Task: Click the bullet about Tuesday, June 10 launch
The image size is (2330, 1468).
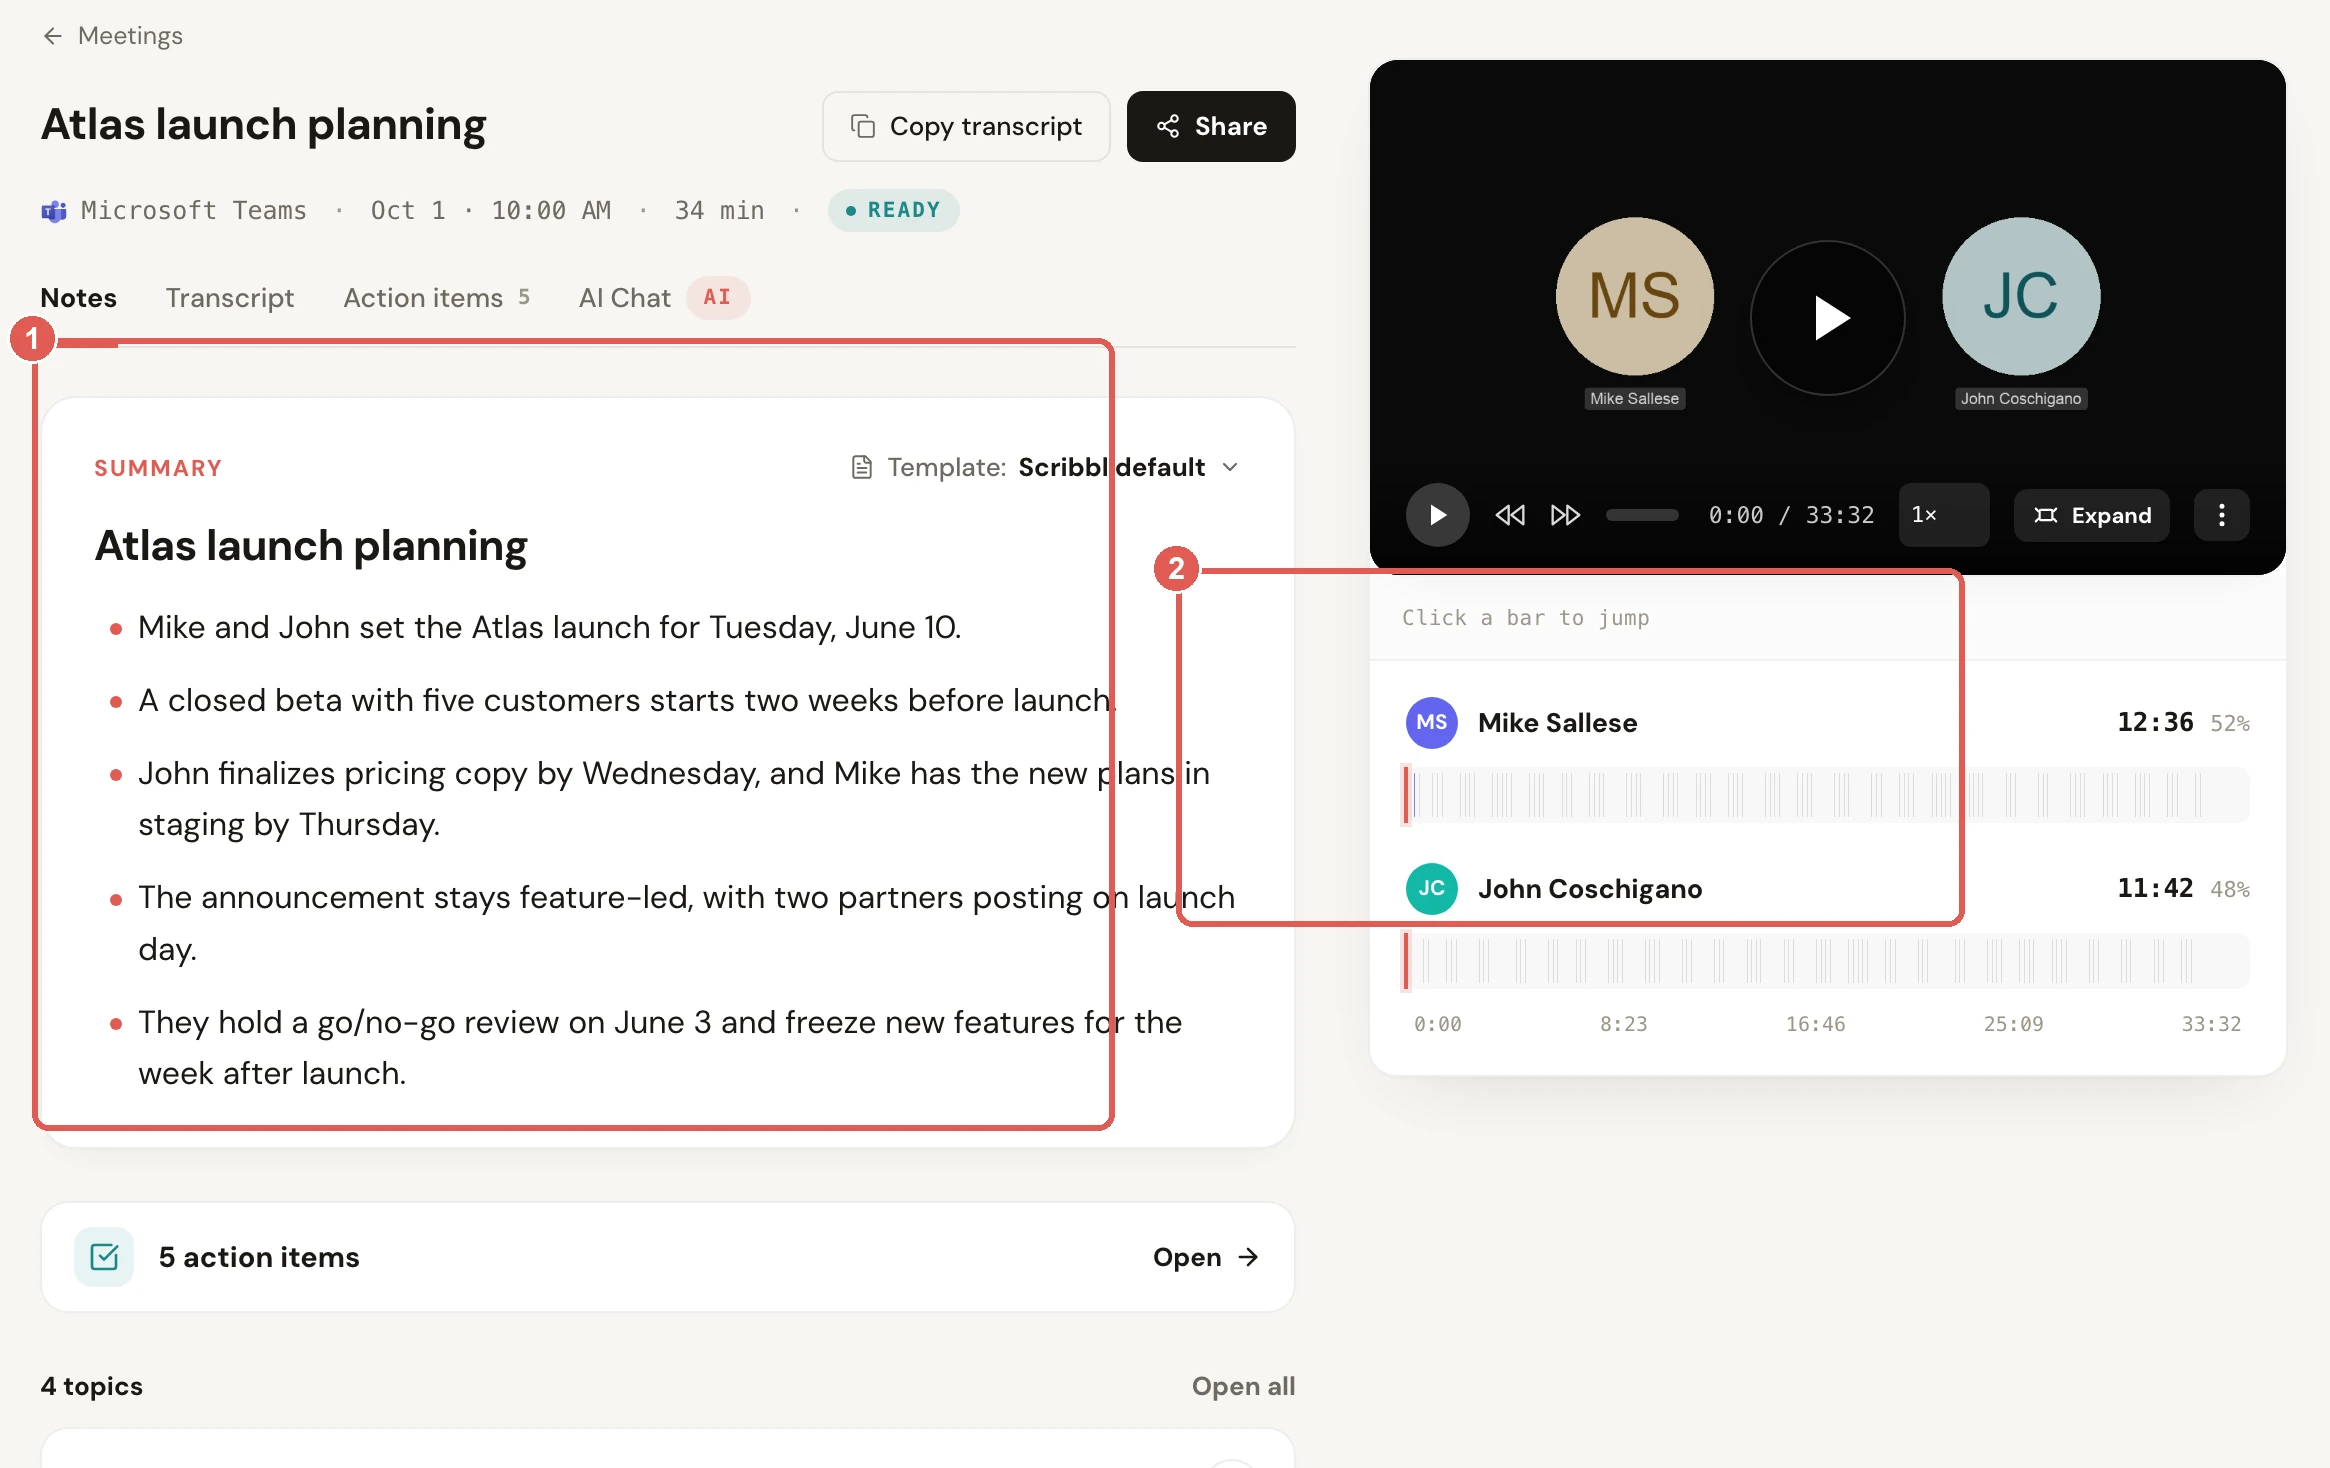Action: 549,627
